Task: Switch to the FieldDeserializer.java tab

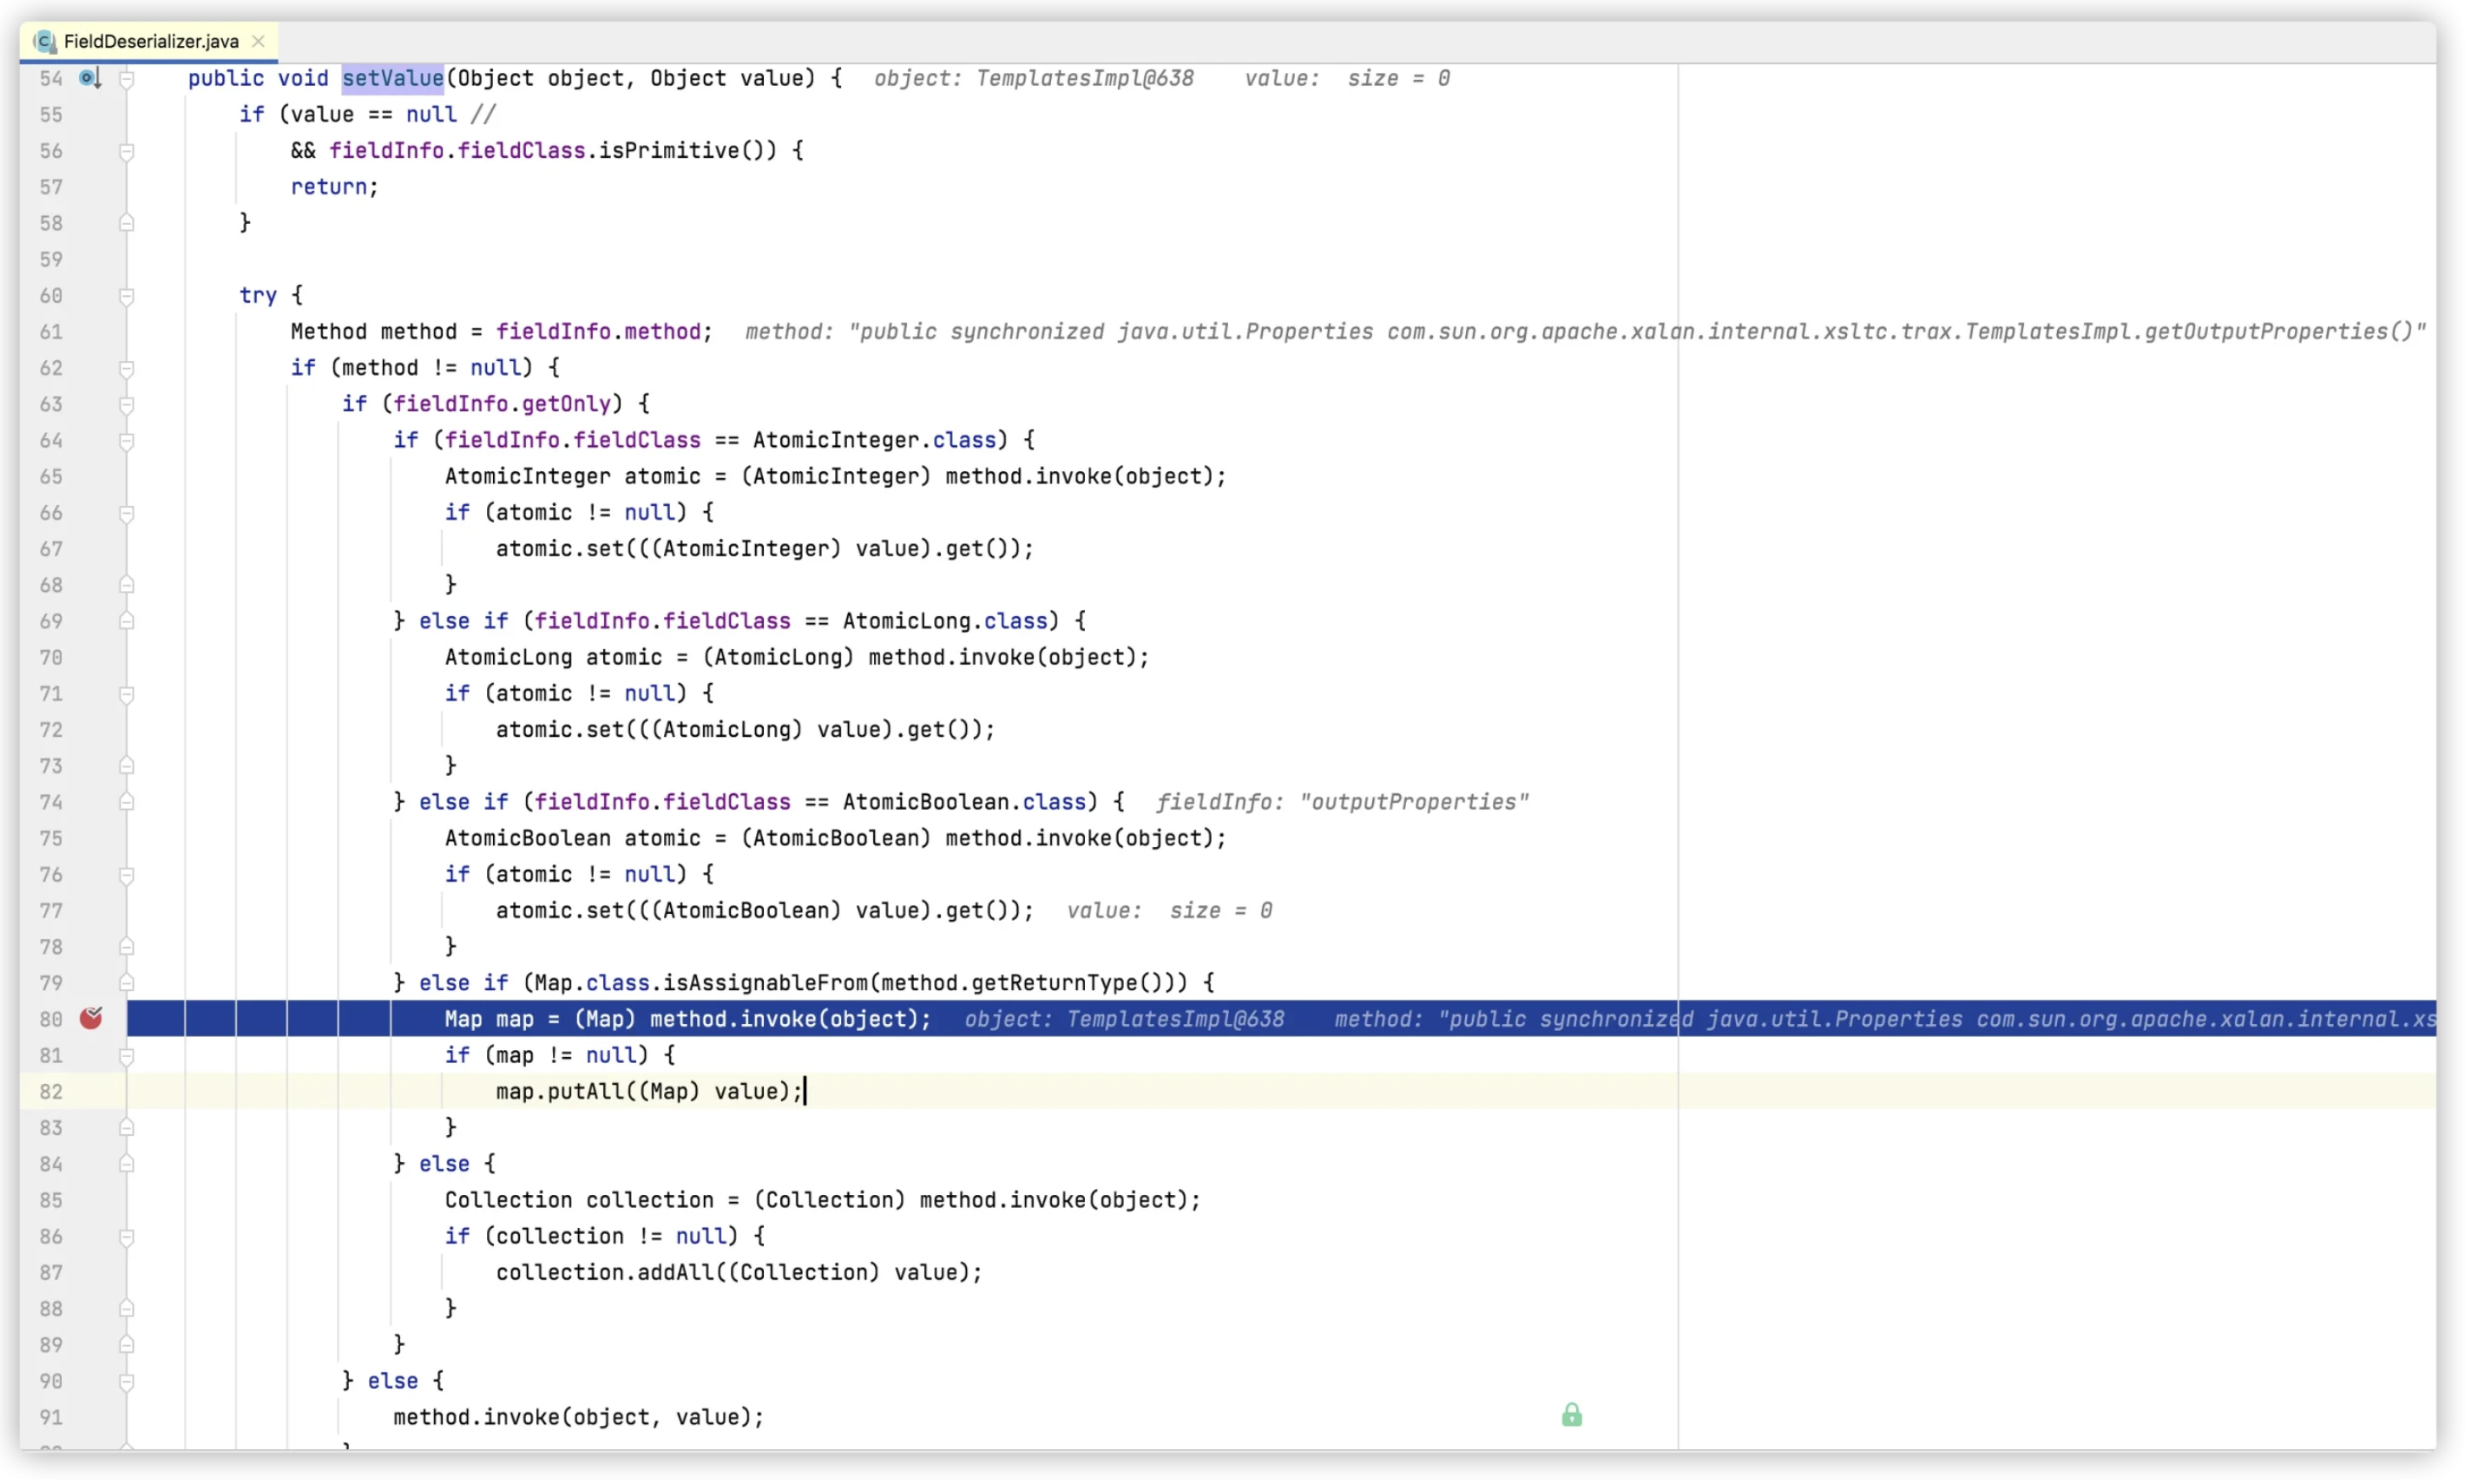Action: point(151,41)
